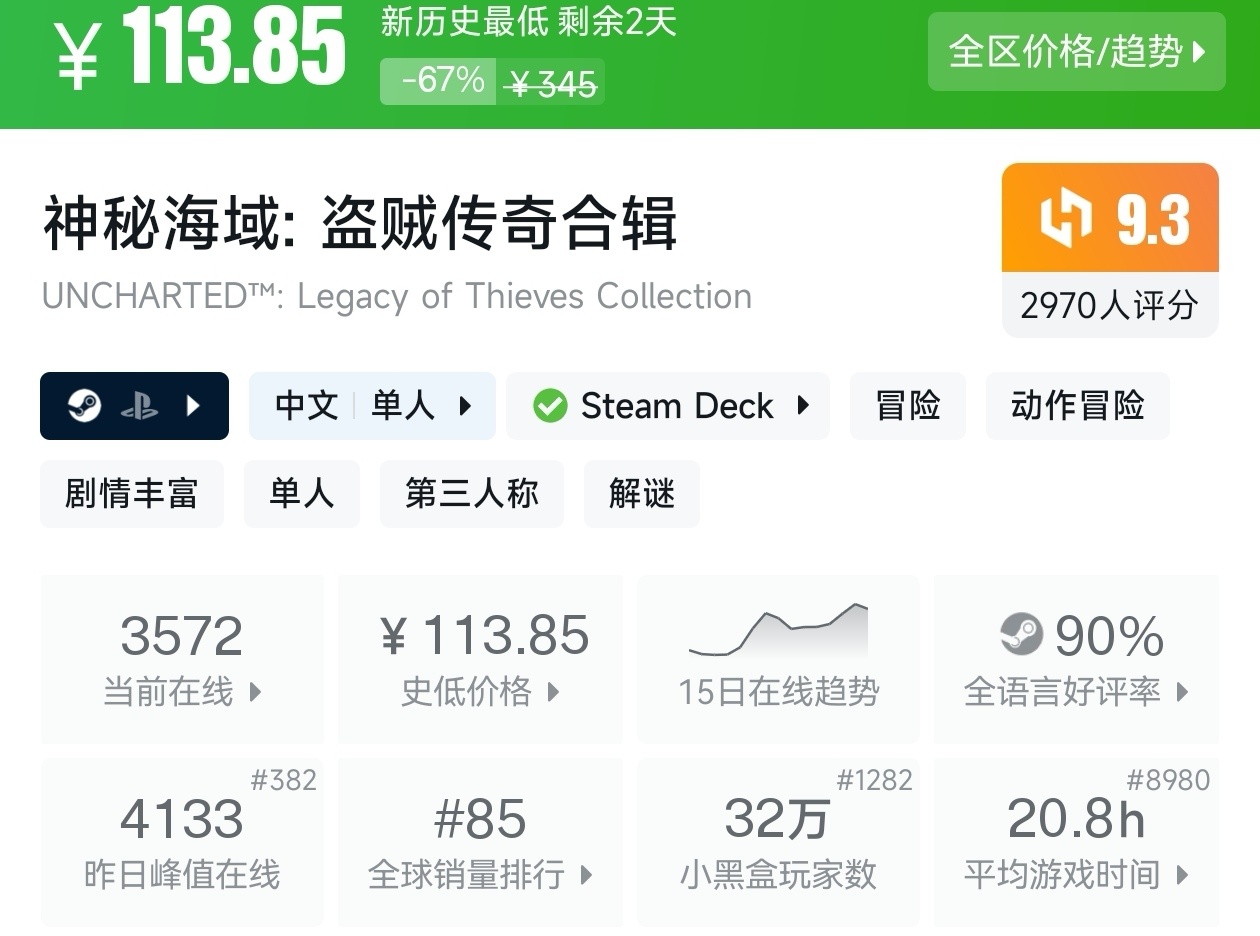Viewport: 1260px width, 936px height.
Task: Expand platform selector arrow next to PlayStation
Action: pos(194,406)
